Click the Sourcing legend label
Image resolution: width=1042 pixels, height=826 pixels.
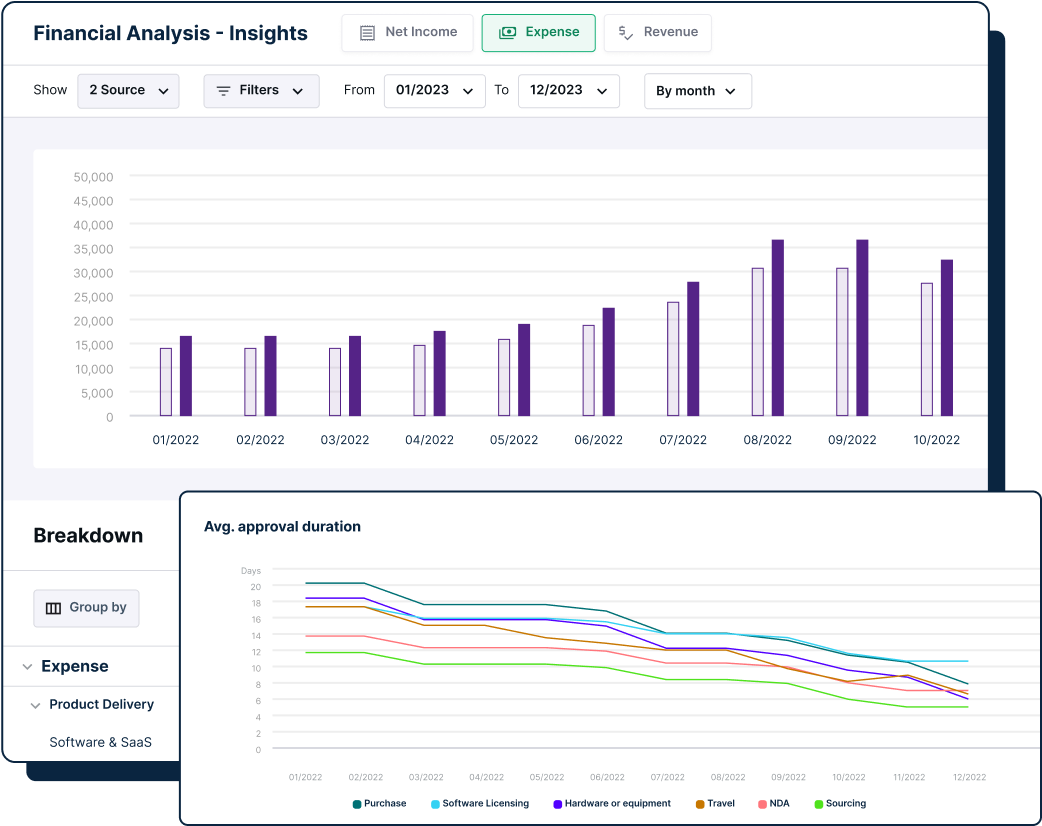[x=846, y=803]
